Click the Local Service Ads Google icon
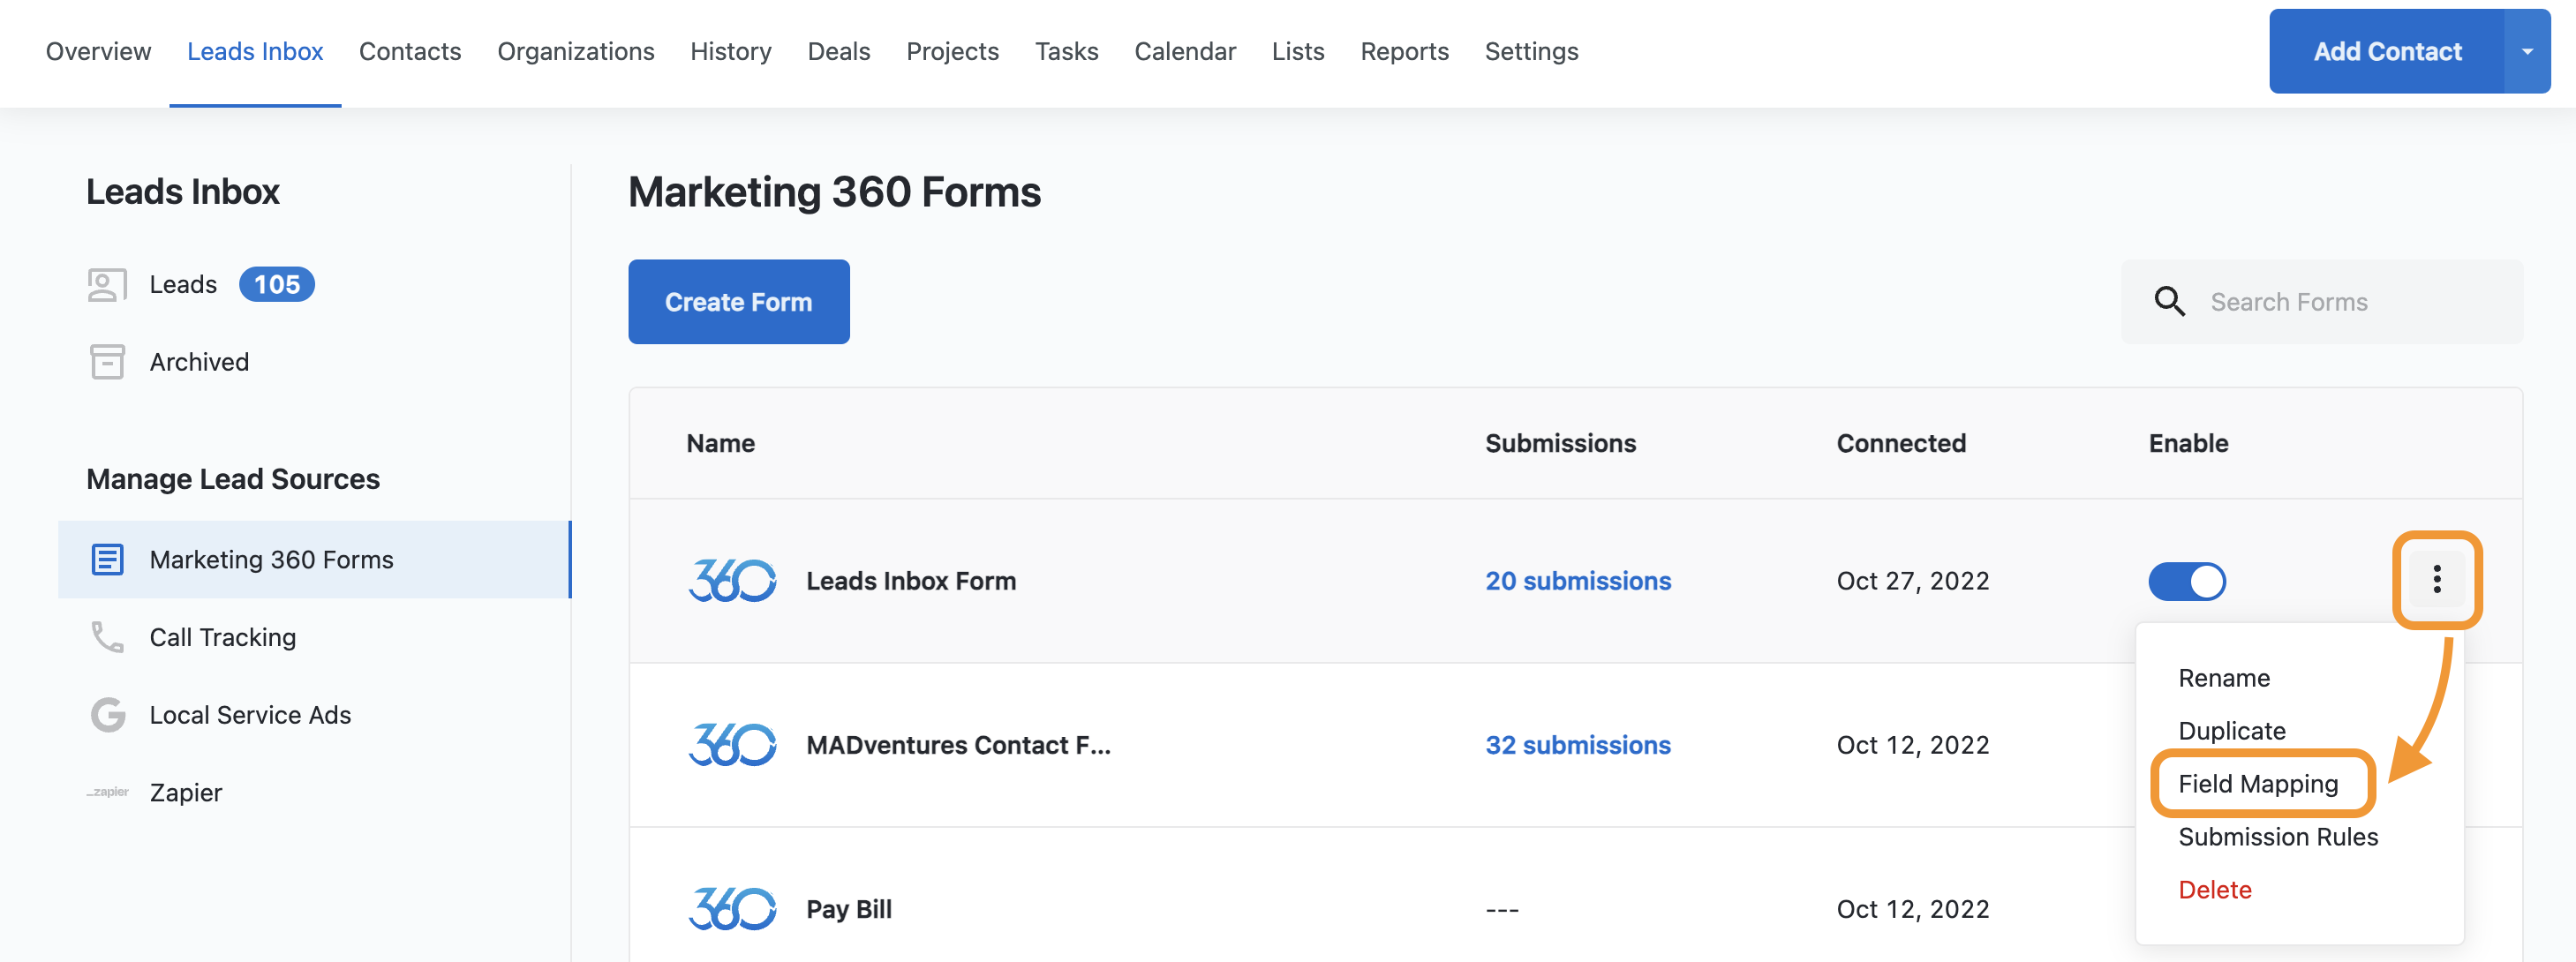This screenshot has height=962, width=2576. (x=107, y=714)
